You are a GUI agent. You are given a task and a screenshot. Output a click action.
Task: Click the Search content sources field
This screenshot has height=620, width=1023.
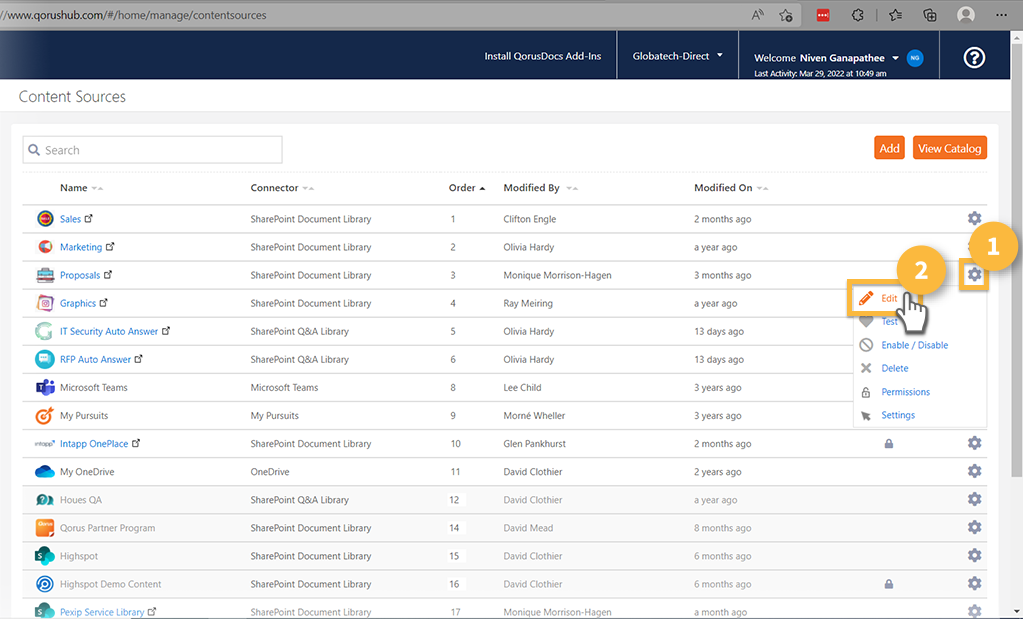pos(153,150)
